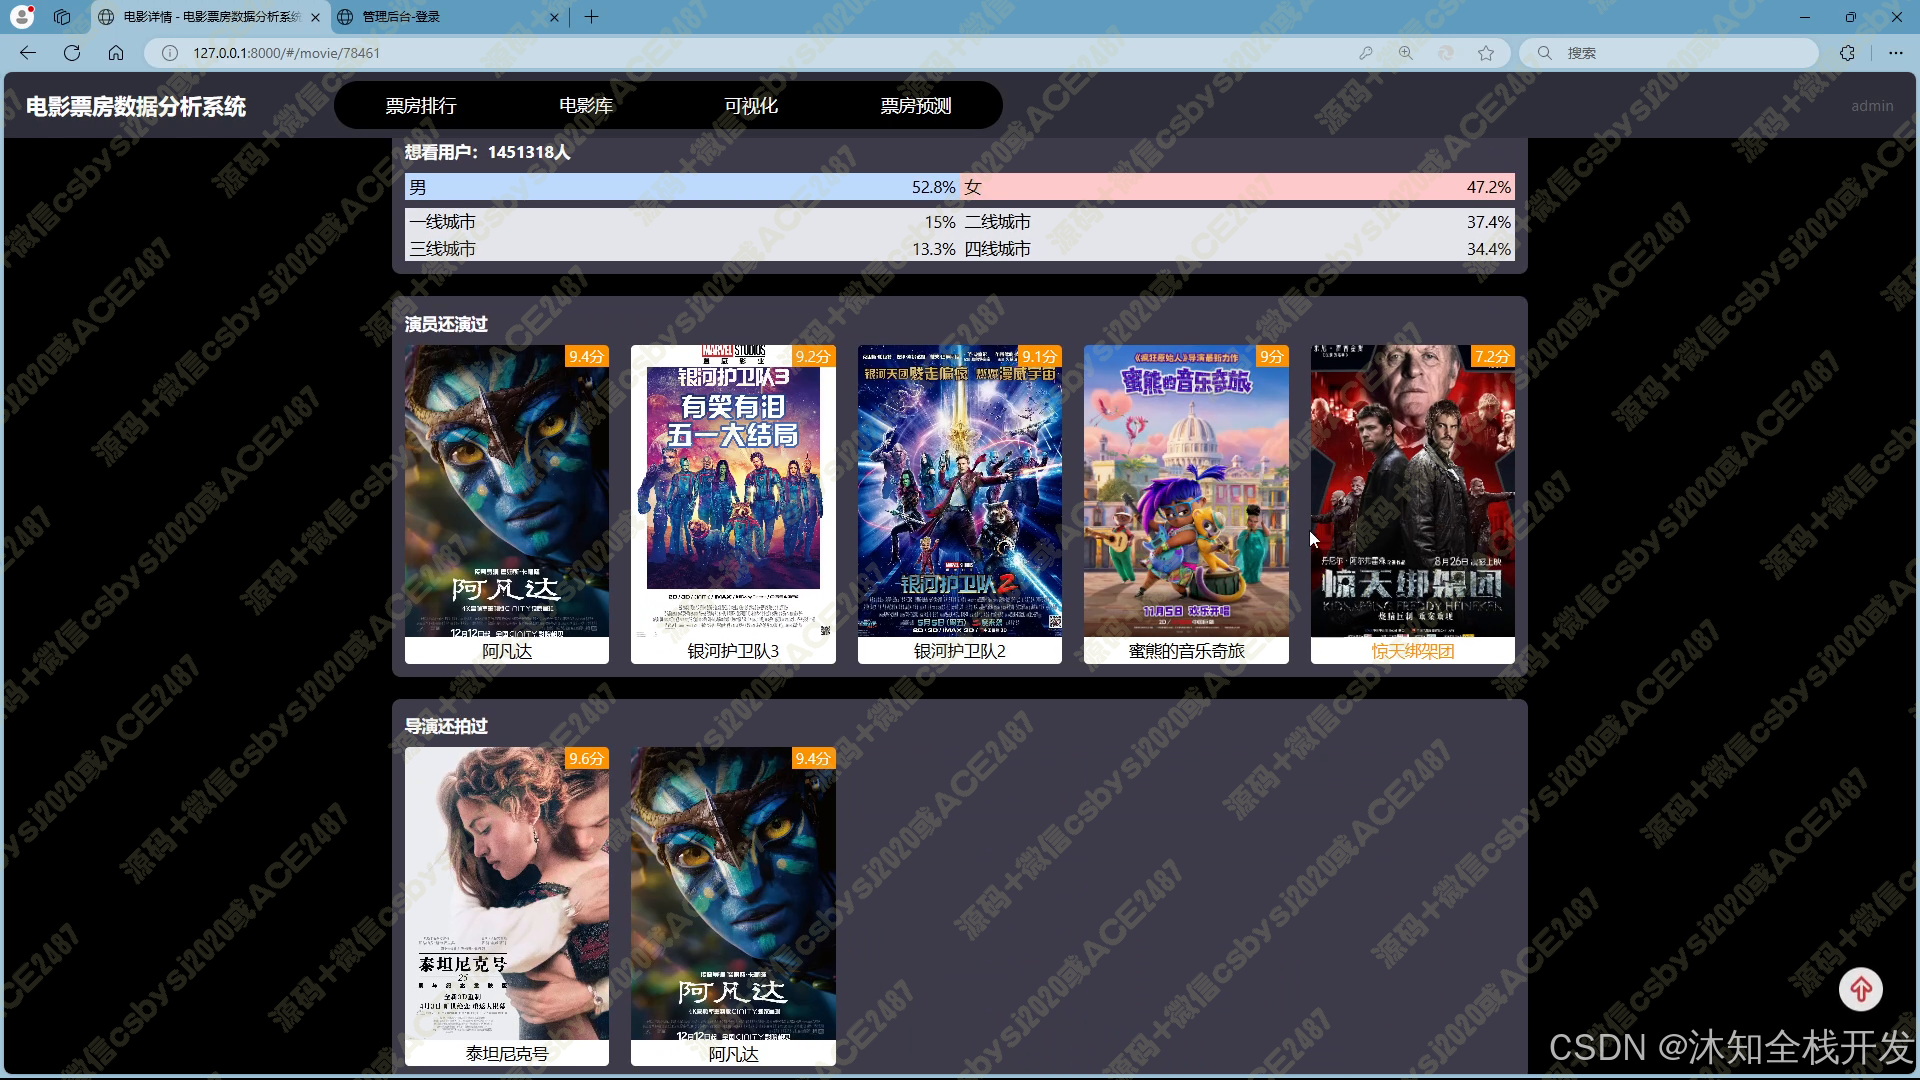Open the 银河护卫队3 movie poster
This screenshot has height=1080, width=1920.
pos(733,490)
